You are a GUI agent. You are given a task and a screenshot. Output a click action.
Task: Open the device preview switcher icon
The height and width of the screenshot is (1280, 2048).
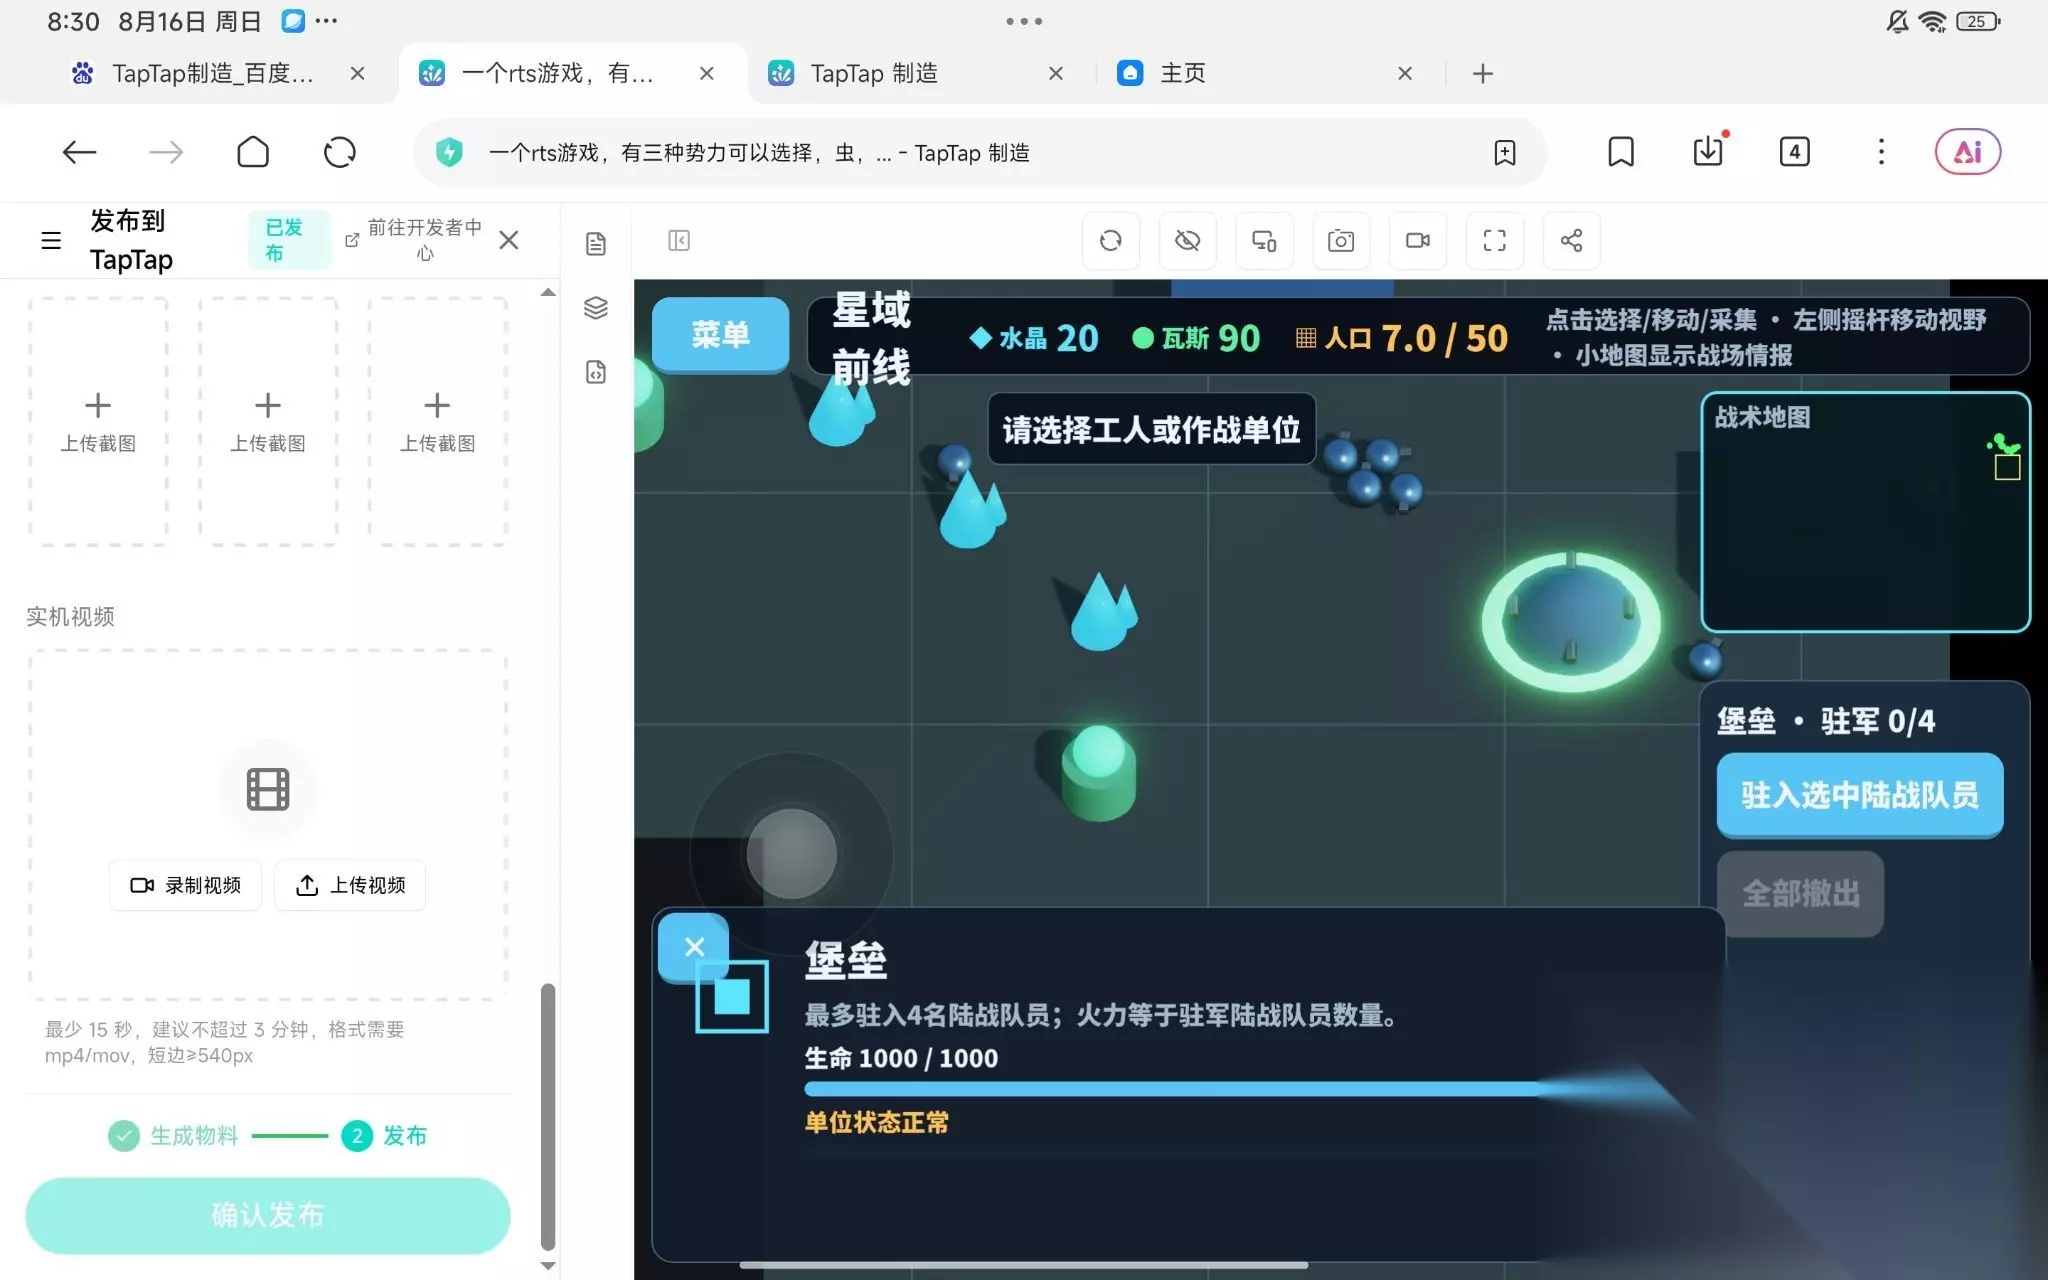point(1264,241)
